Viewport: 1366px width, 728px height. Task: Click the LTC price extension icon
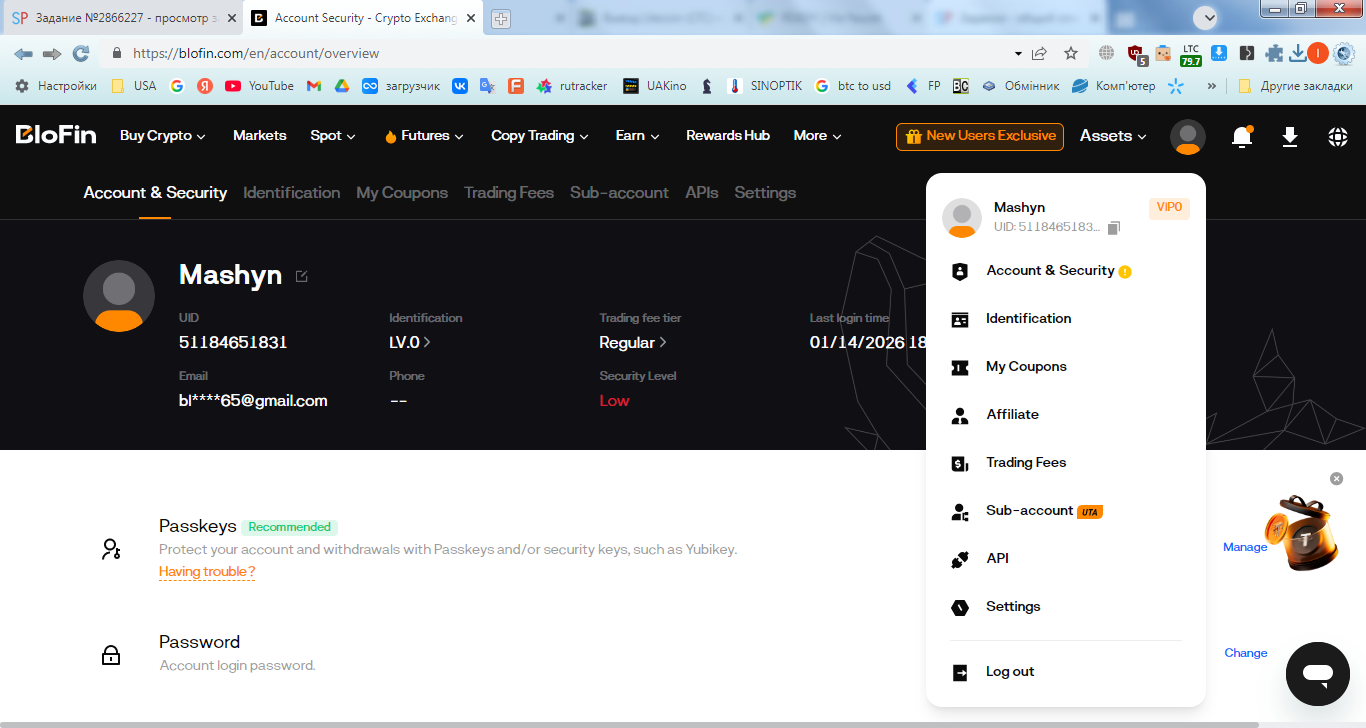[1190, 54]
